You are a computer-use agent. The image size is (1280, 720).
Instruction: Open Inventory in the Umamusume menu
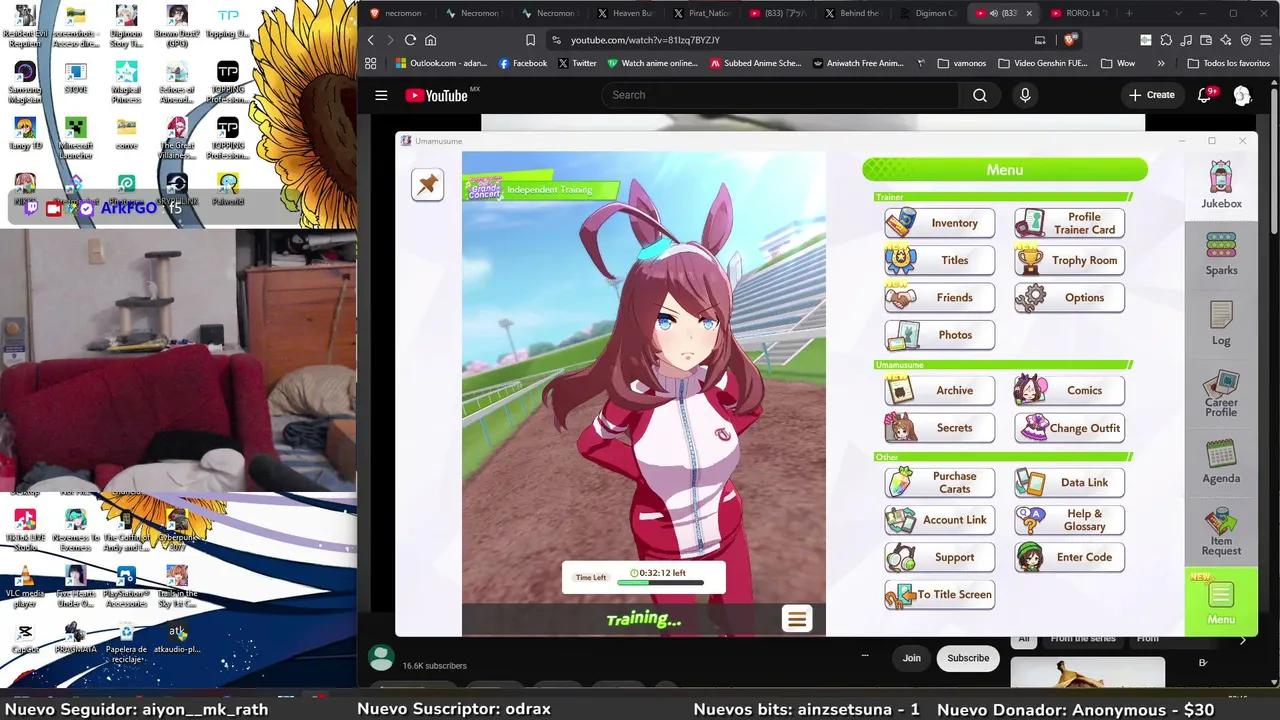pyautogui.click(x=940, y=223)
